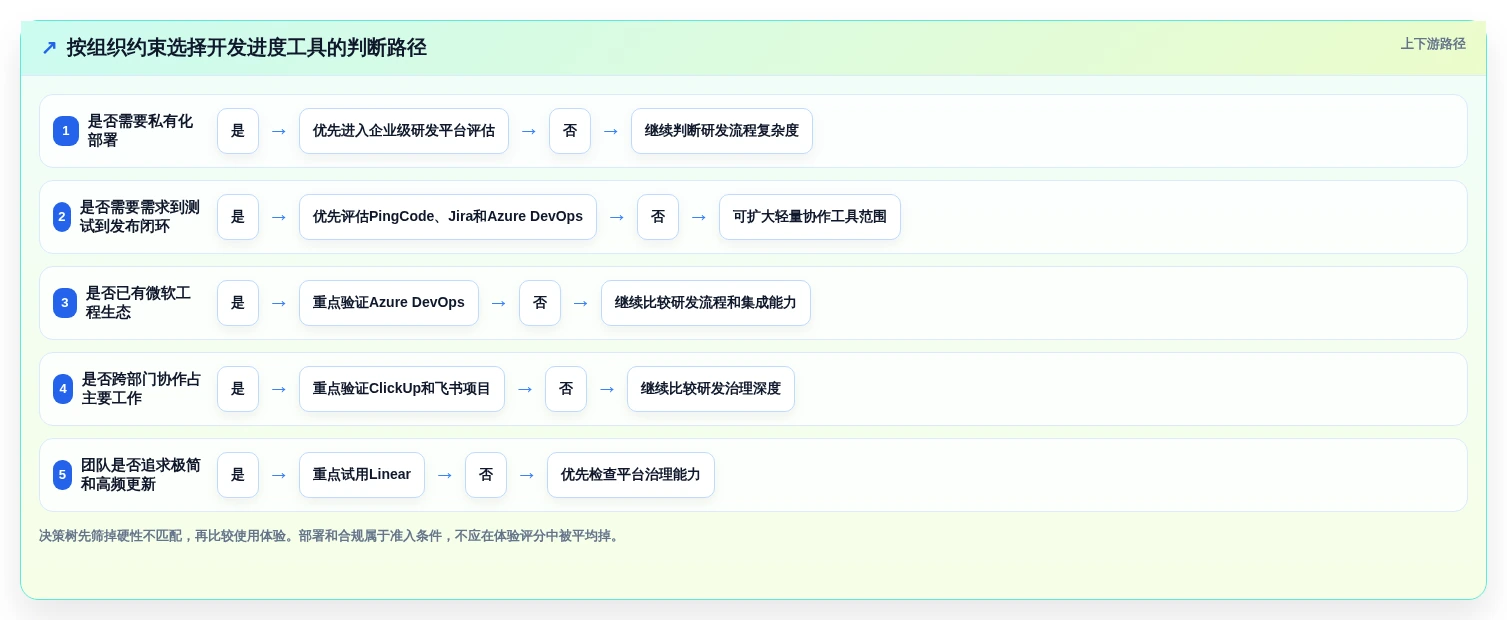Select 否 in the 需求到测试到发布闭环 row

(658, 217)
